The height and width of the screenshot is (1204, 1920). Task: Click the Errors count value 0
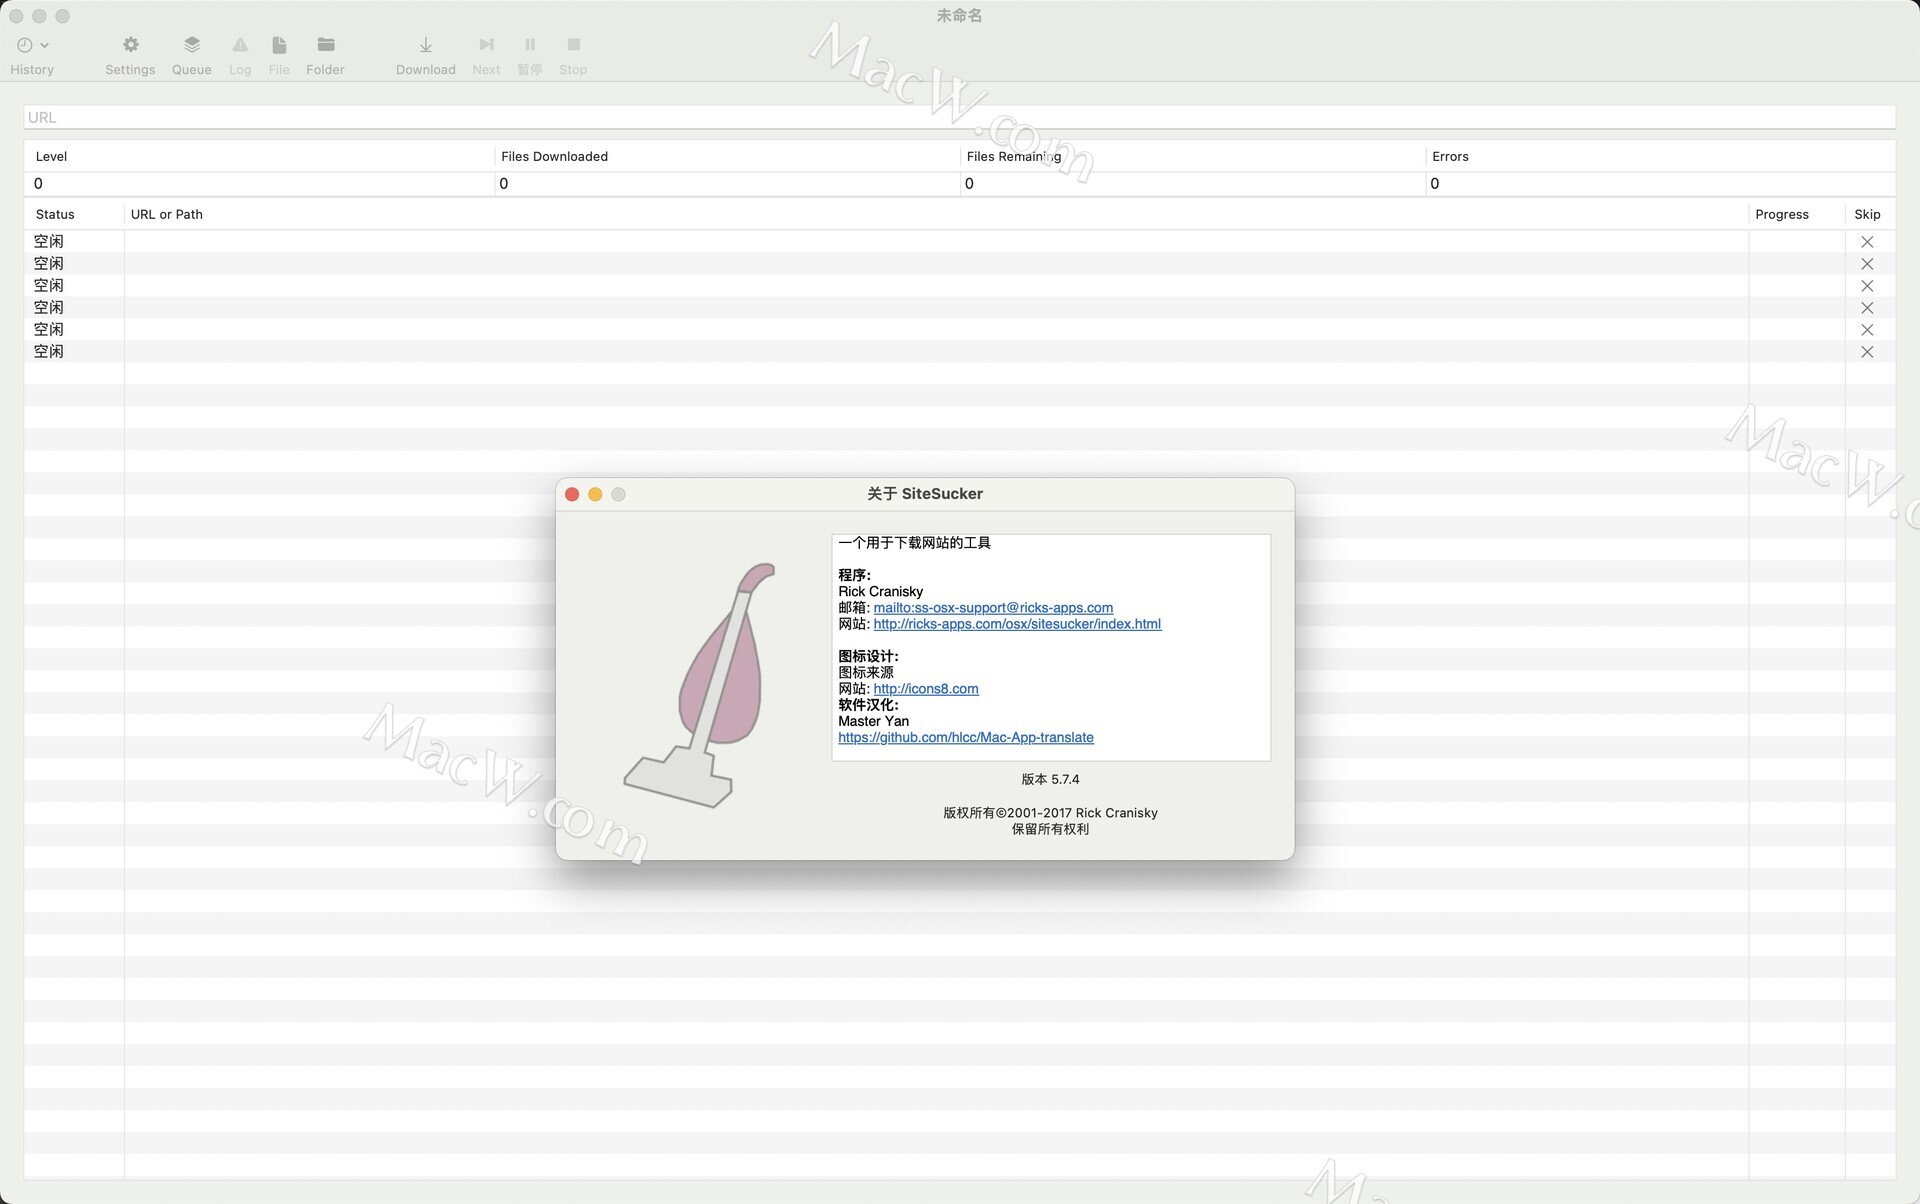click(x=1435, y=183)
